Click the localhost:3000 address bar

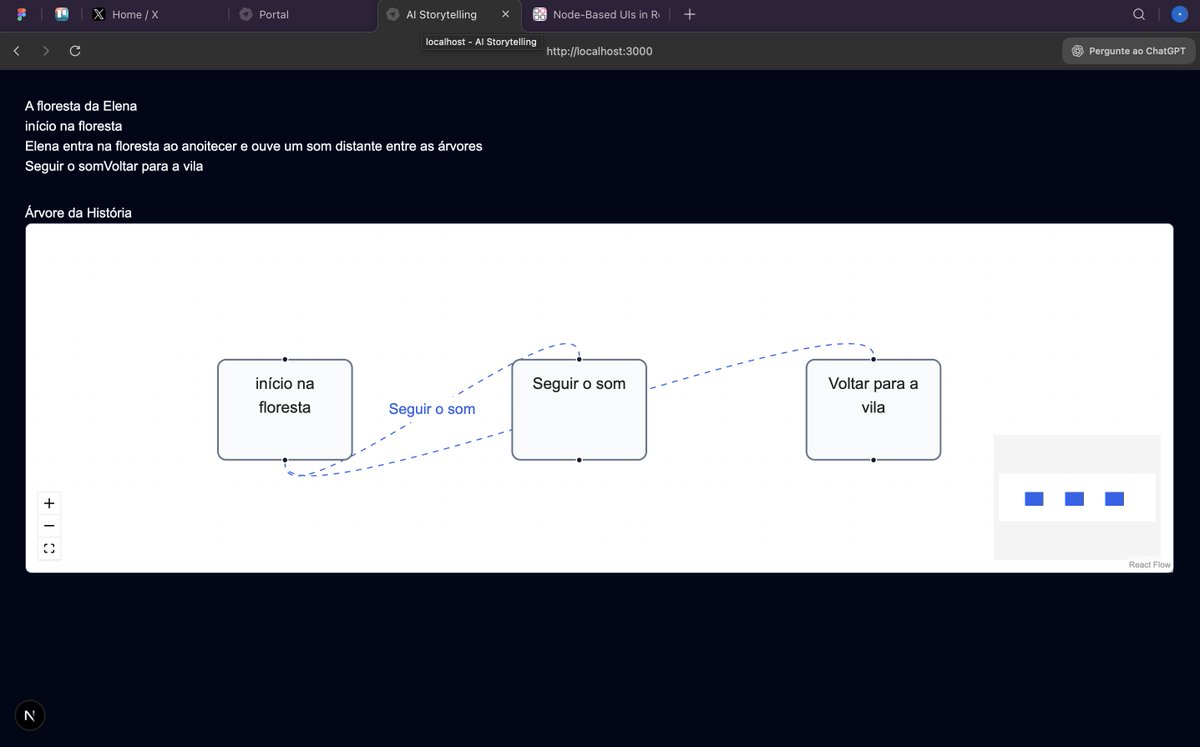600,51
